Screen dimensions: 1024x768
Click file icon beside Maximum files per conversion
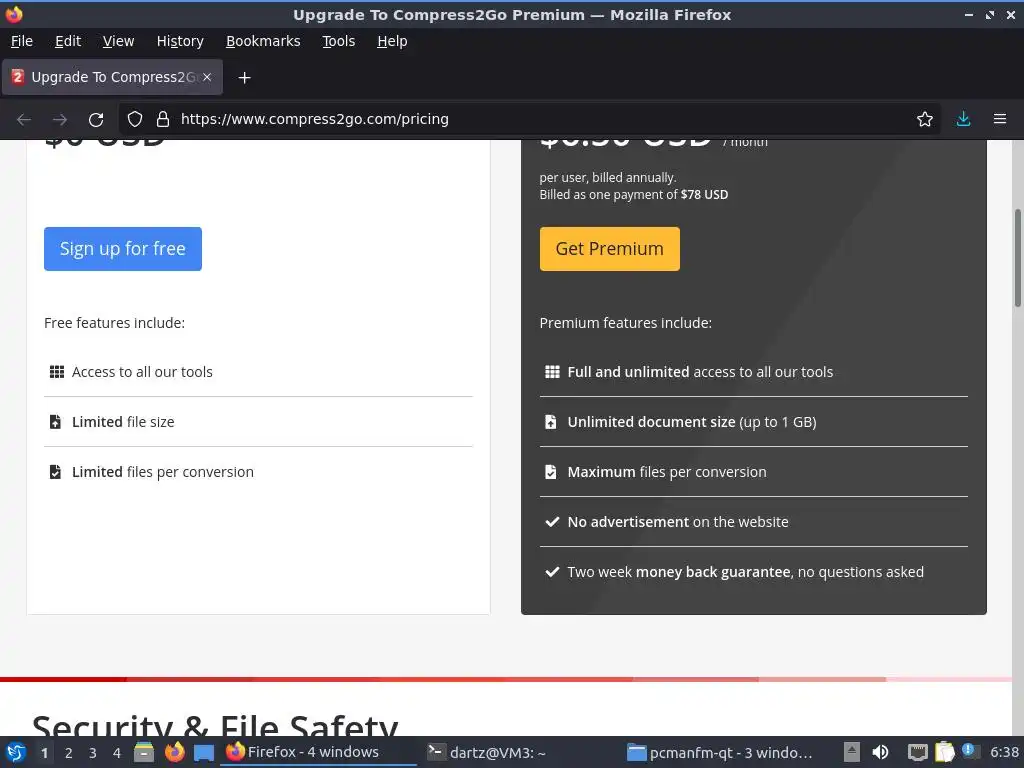(551, 472)
